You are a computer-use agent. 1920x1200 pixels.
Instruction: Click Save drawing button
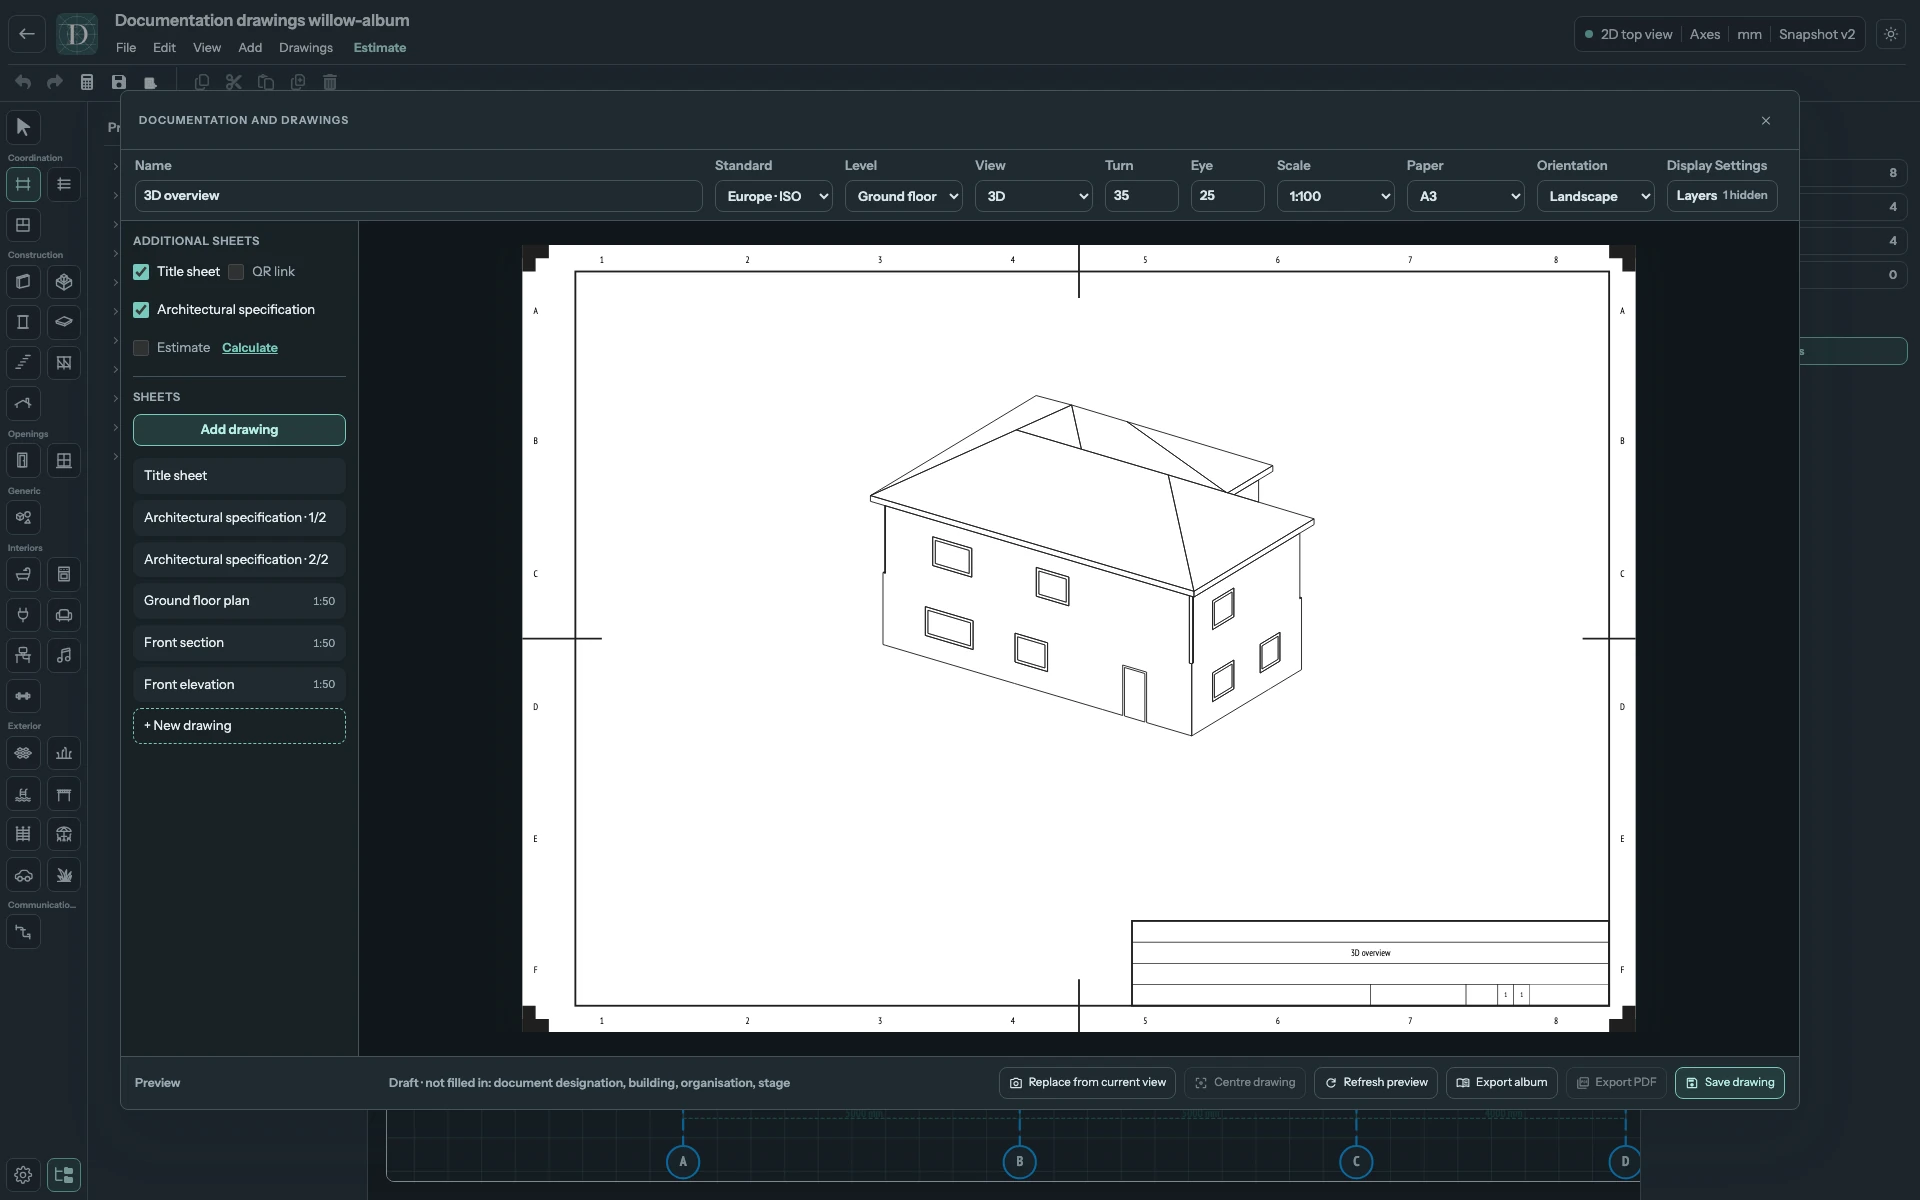pyautogui.click(x=1730, y=1083)
